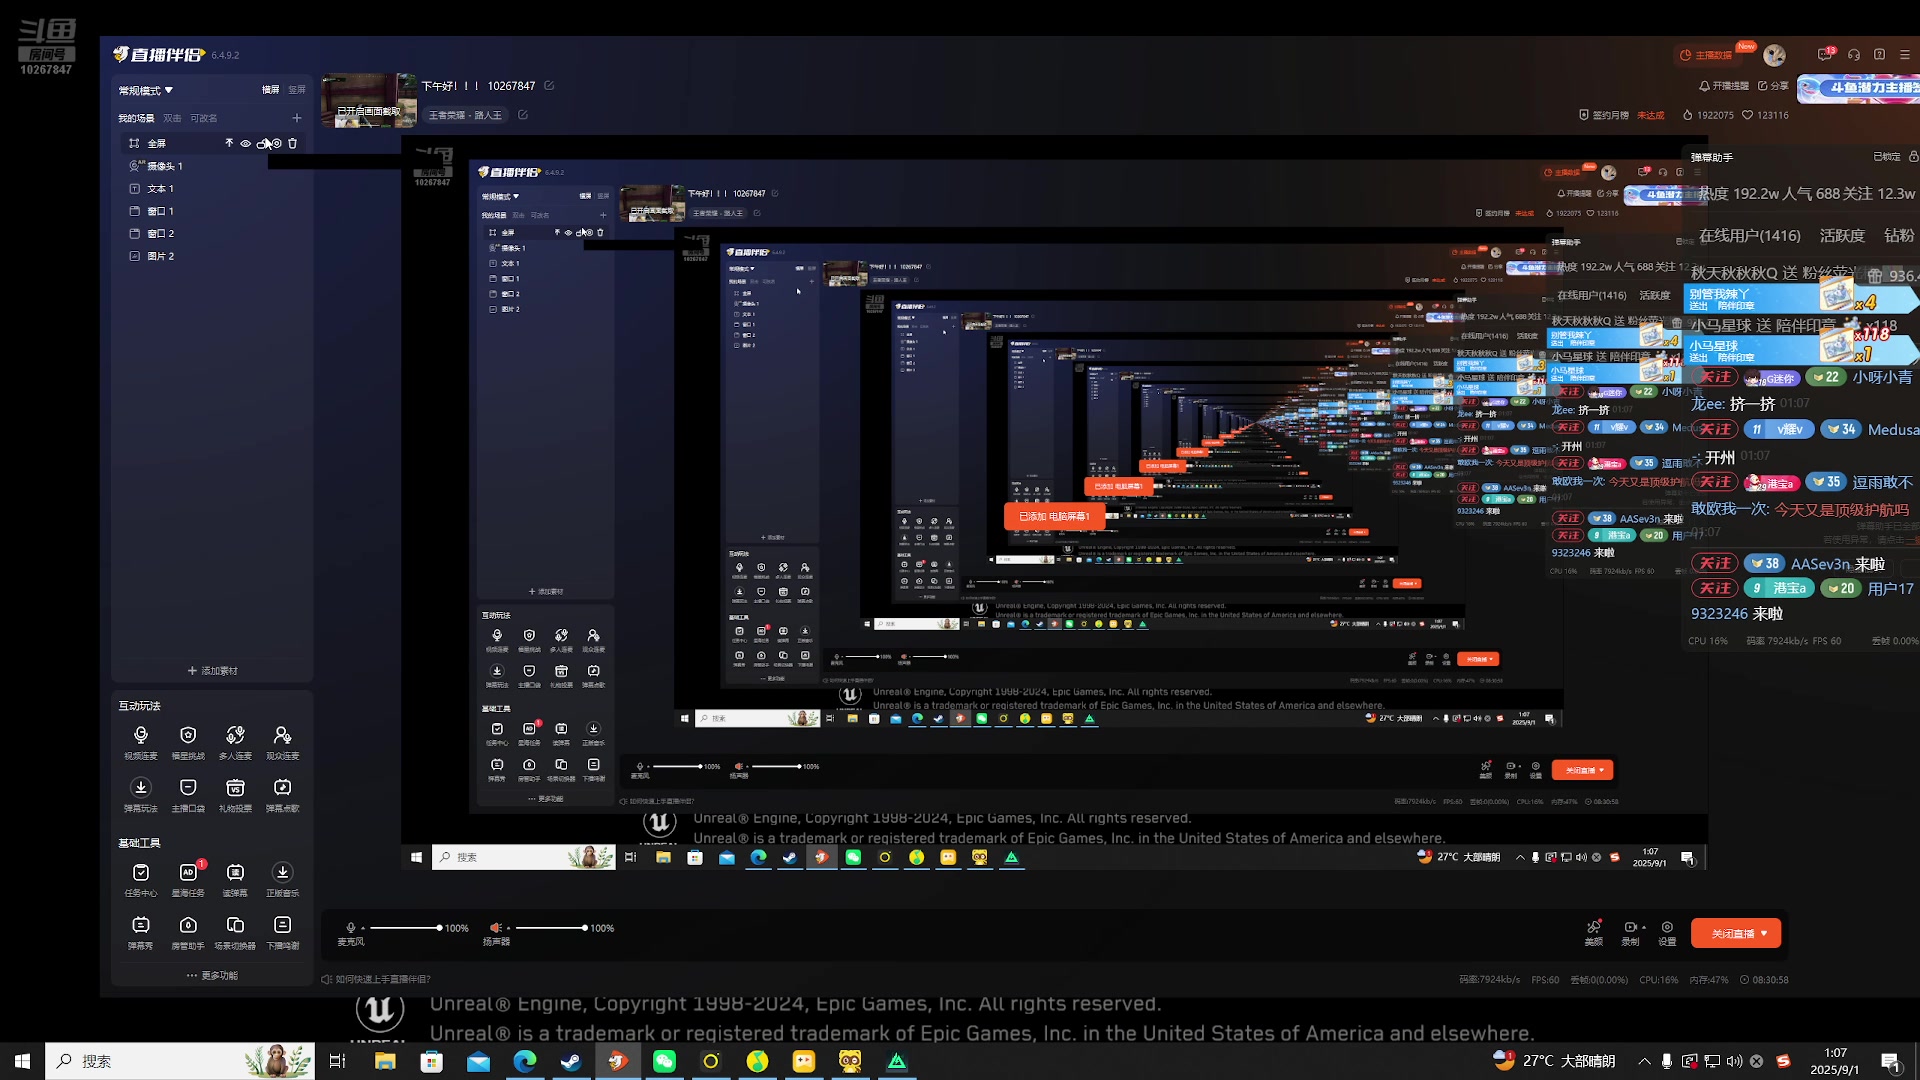This screenshot has height=1080, width=1920.
Task: Open the customer service headset icon
Action: (1854, 54)
